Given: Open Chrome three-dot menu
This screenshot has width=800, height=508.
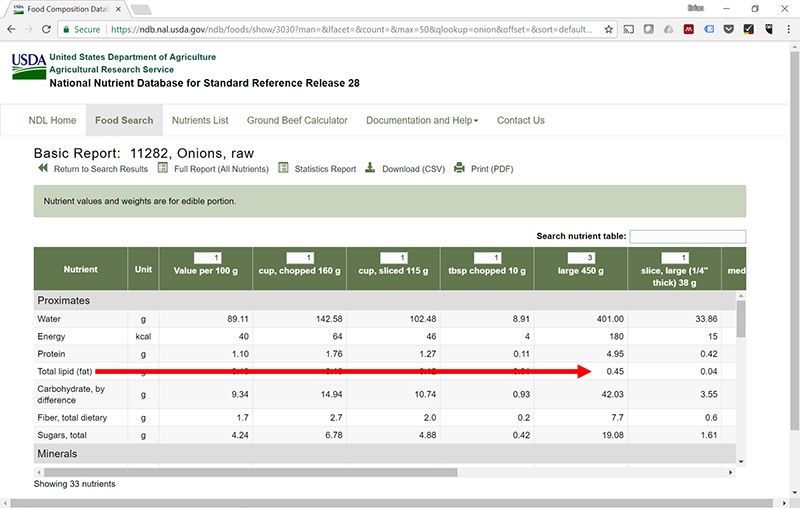Looking at the screenshot, I should pos(788,29).
